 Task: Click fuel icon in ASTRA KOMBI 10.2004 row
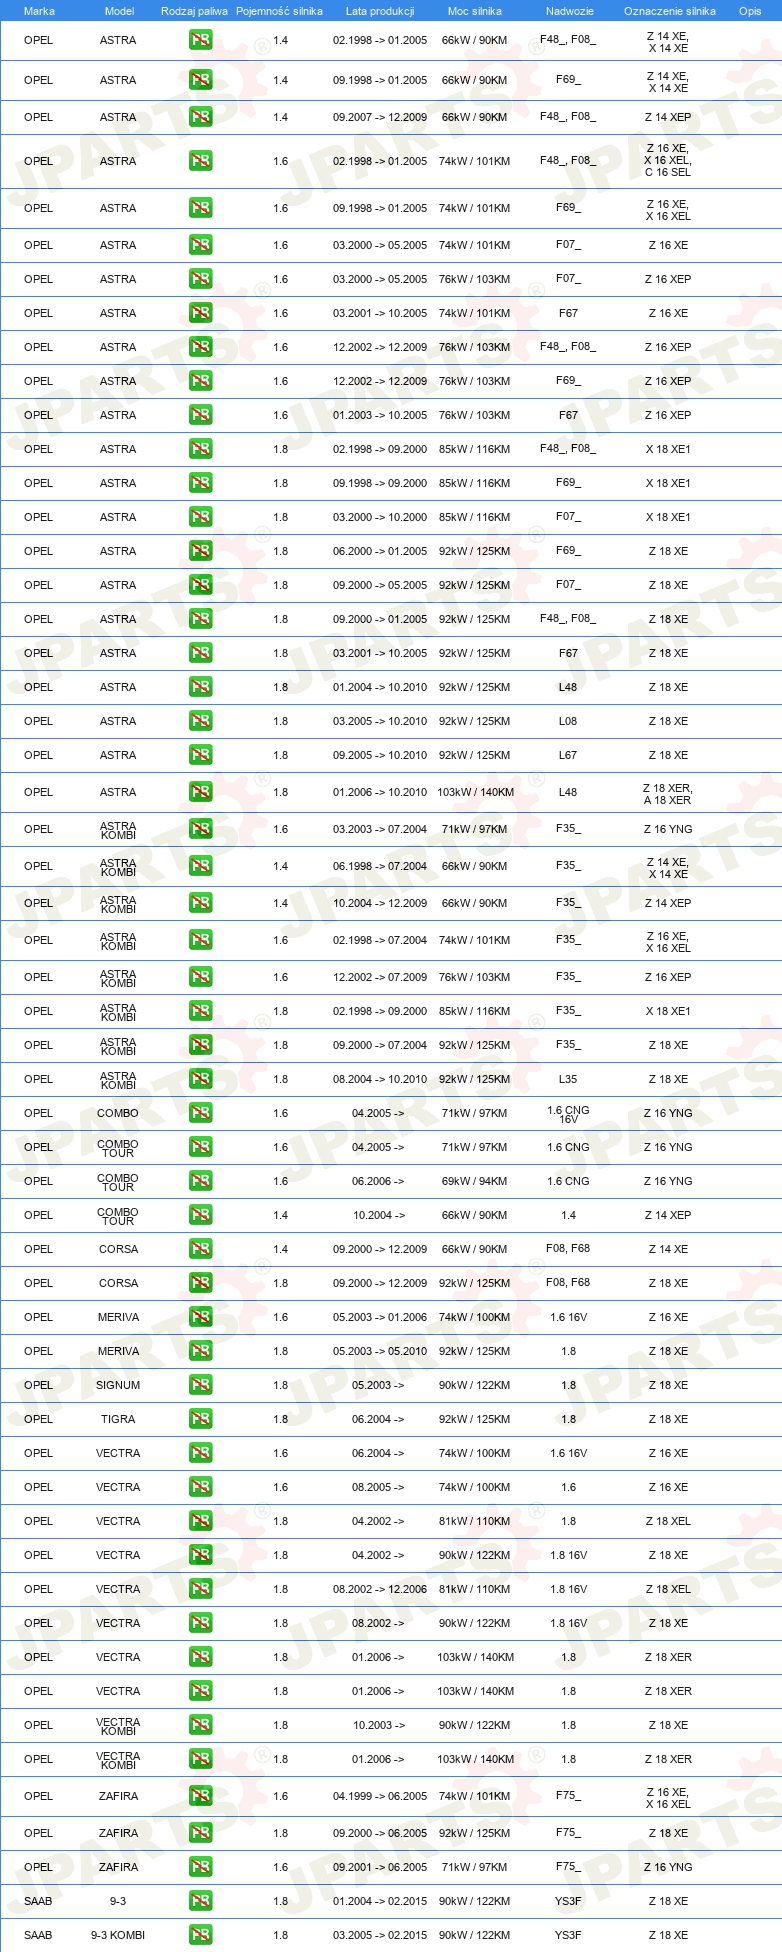pos(200,902)
